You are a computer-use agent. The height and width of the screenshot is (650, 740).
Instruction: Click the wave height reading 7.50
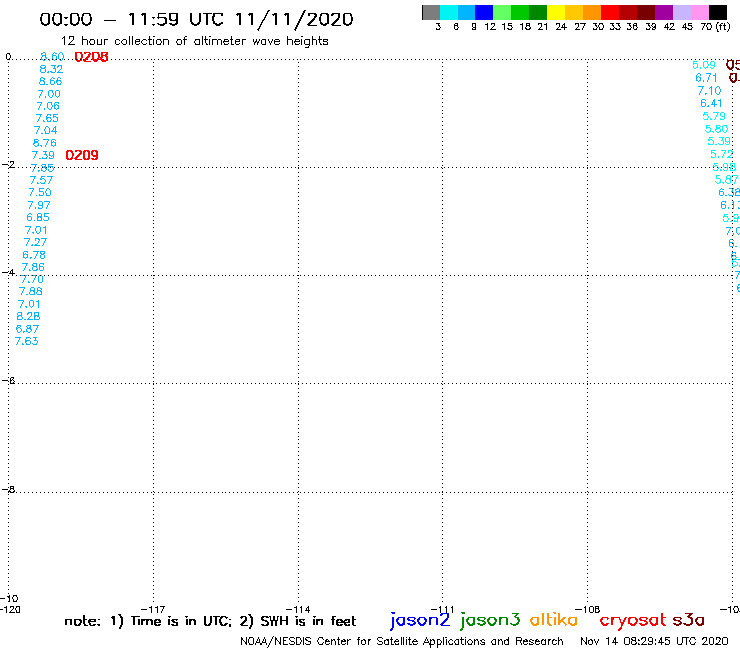(40, 193)
